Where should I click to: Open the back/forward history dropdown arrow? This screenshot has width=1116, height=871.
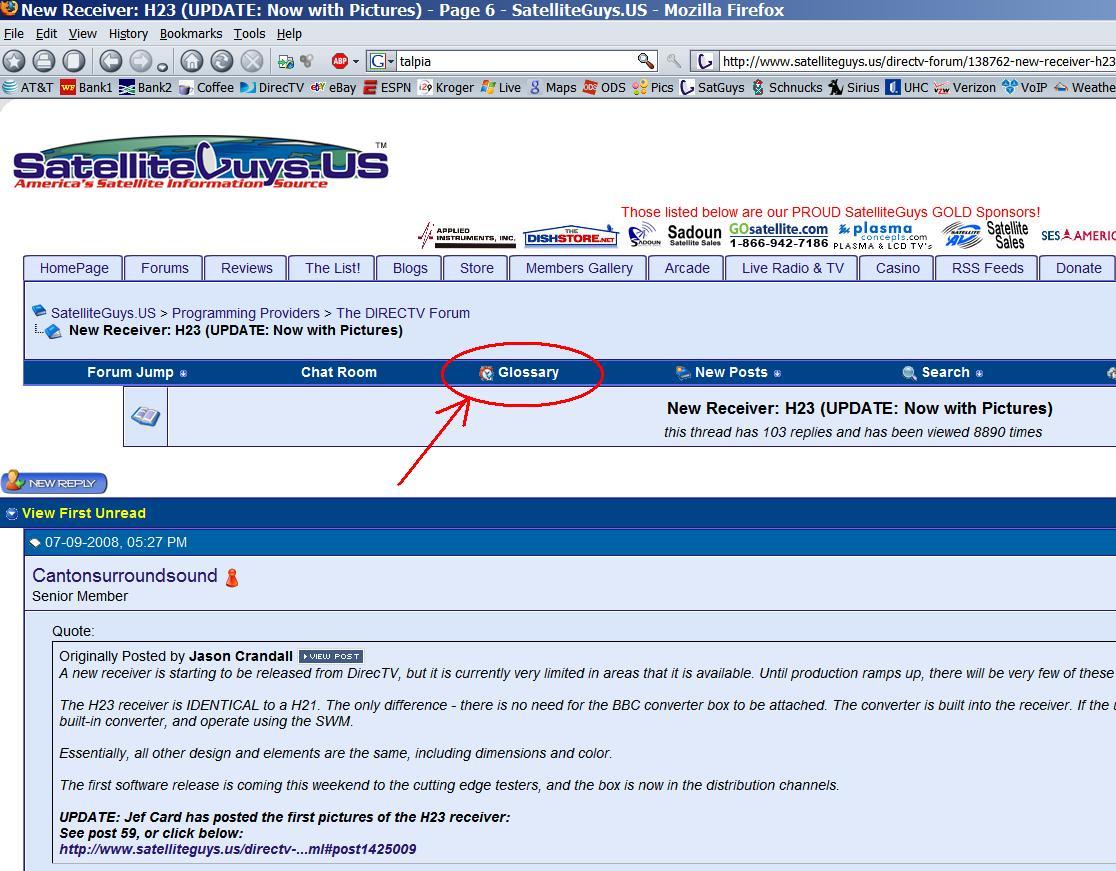(x=162, y=68)
